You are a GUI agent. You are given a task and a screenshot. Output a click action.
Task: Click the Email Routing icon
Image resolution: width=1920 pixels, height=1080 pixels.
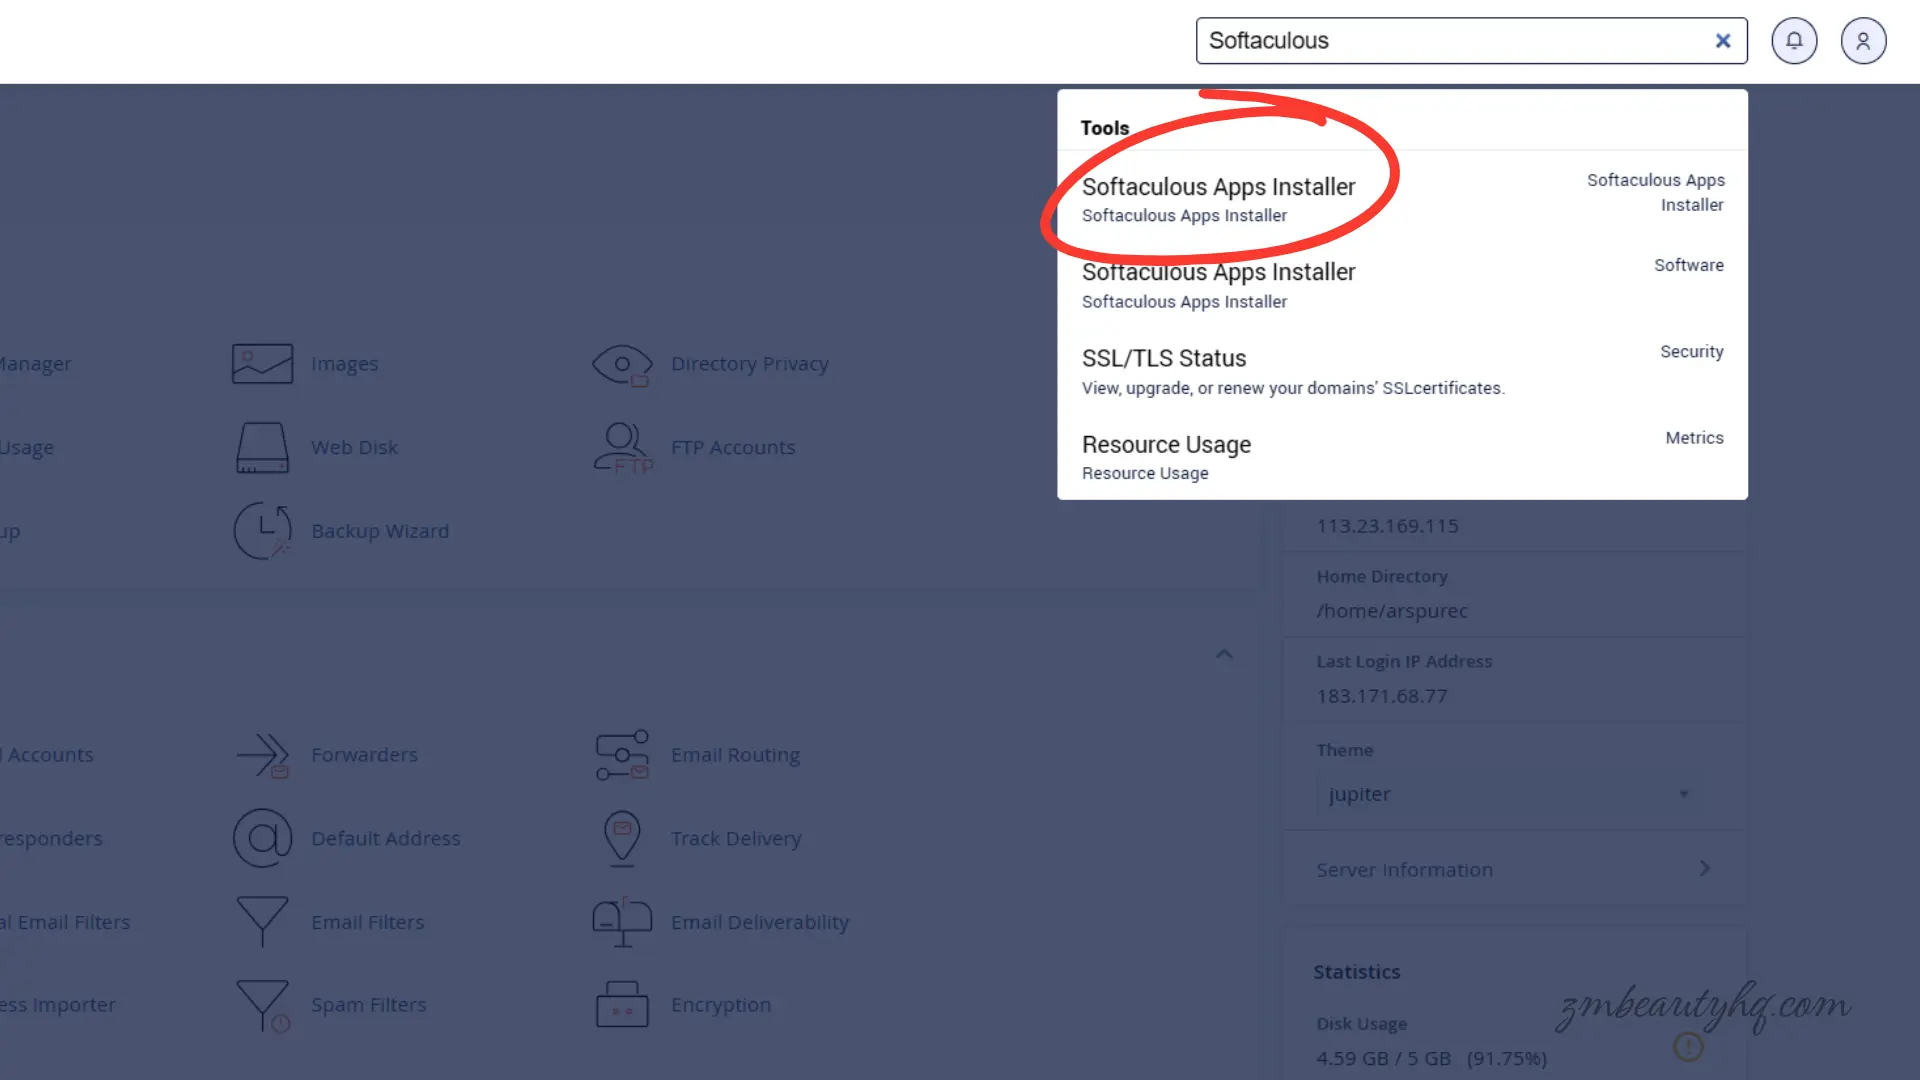(622, 755)
